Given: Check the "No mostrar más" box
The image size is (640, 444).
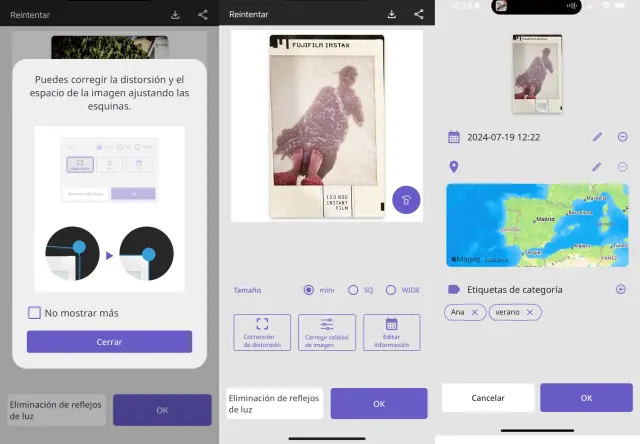Looking at the screenshot, I should point(34,313).
